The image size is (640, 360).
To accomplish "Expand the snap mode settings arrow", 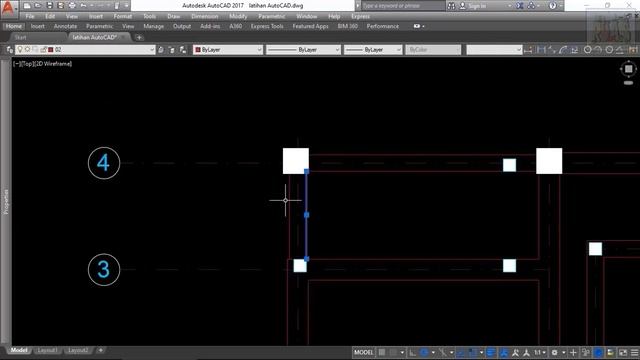I will (x=402, y=352).
